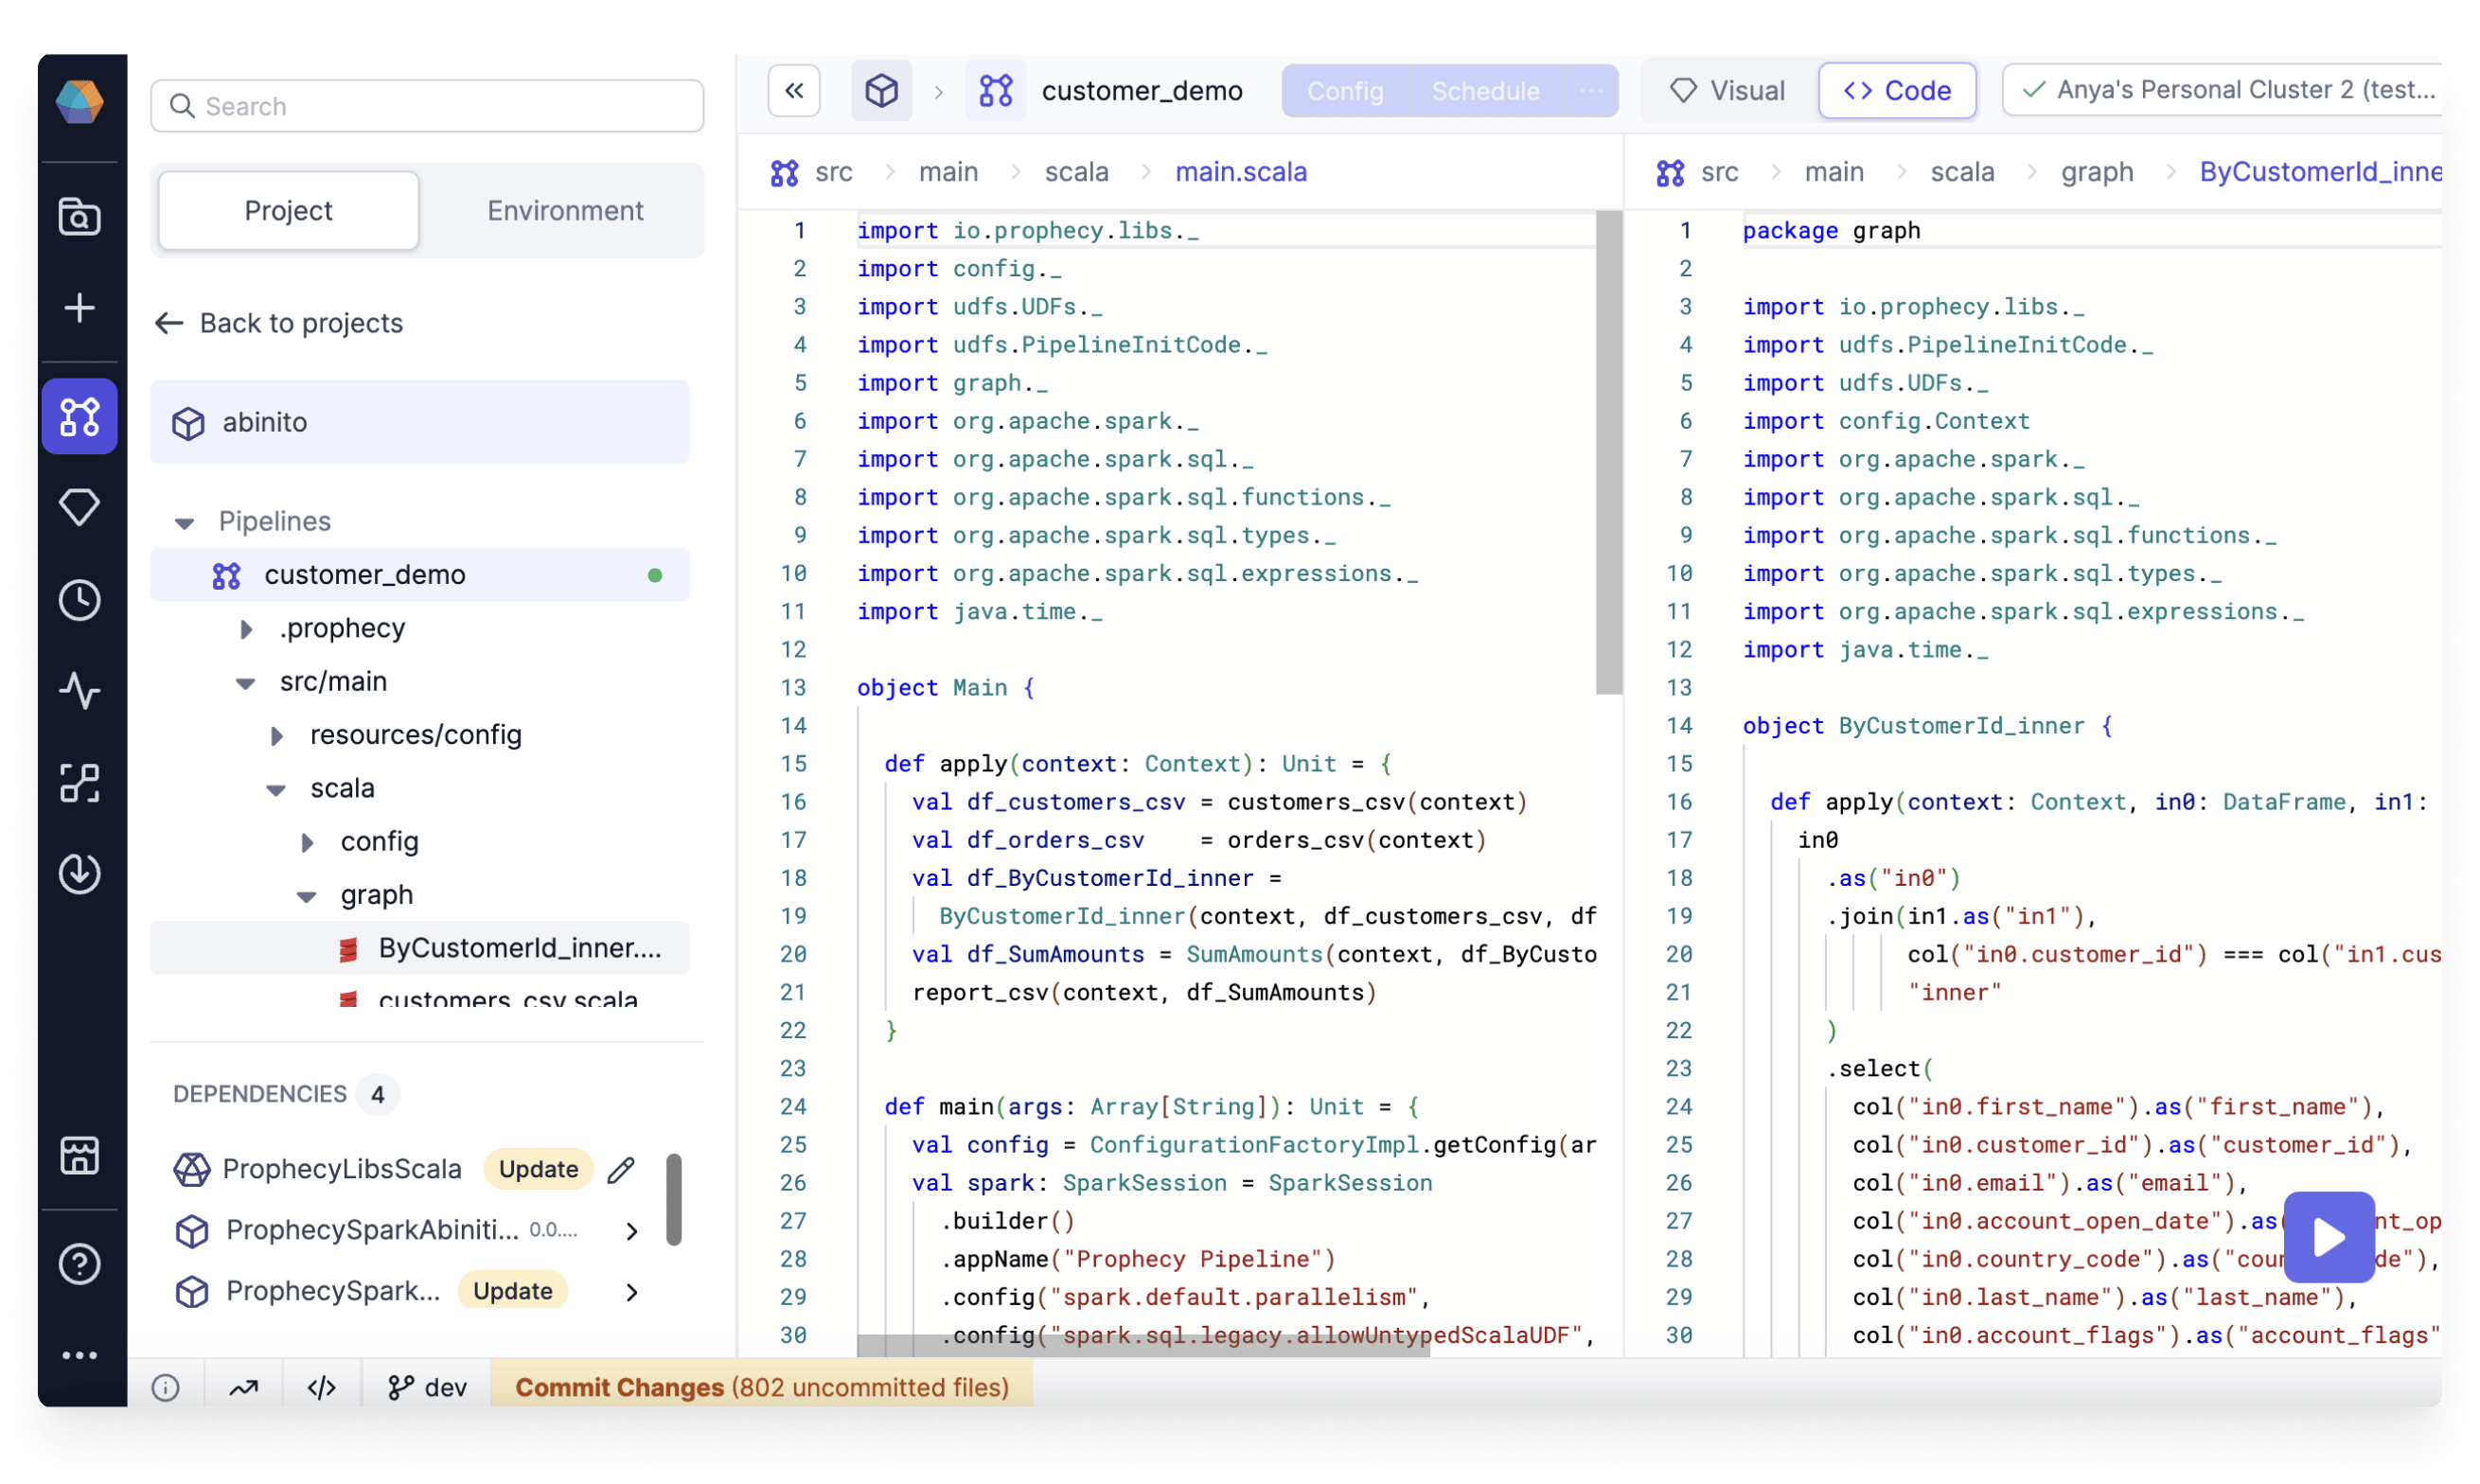Viewport: 2480px width, 1484px height.
Task: Click the main.scala vertical scrollbar
Action: [x=1609, y=452]
